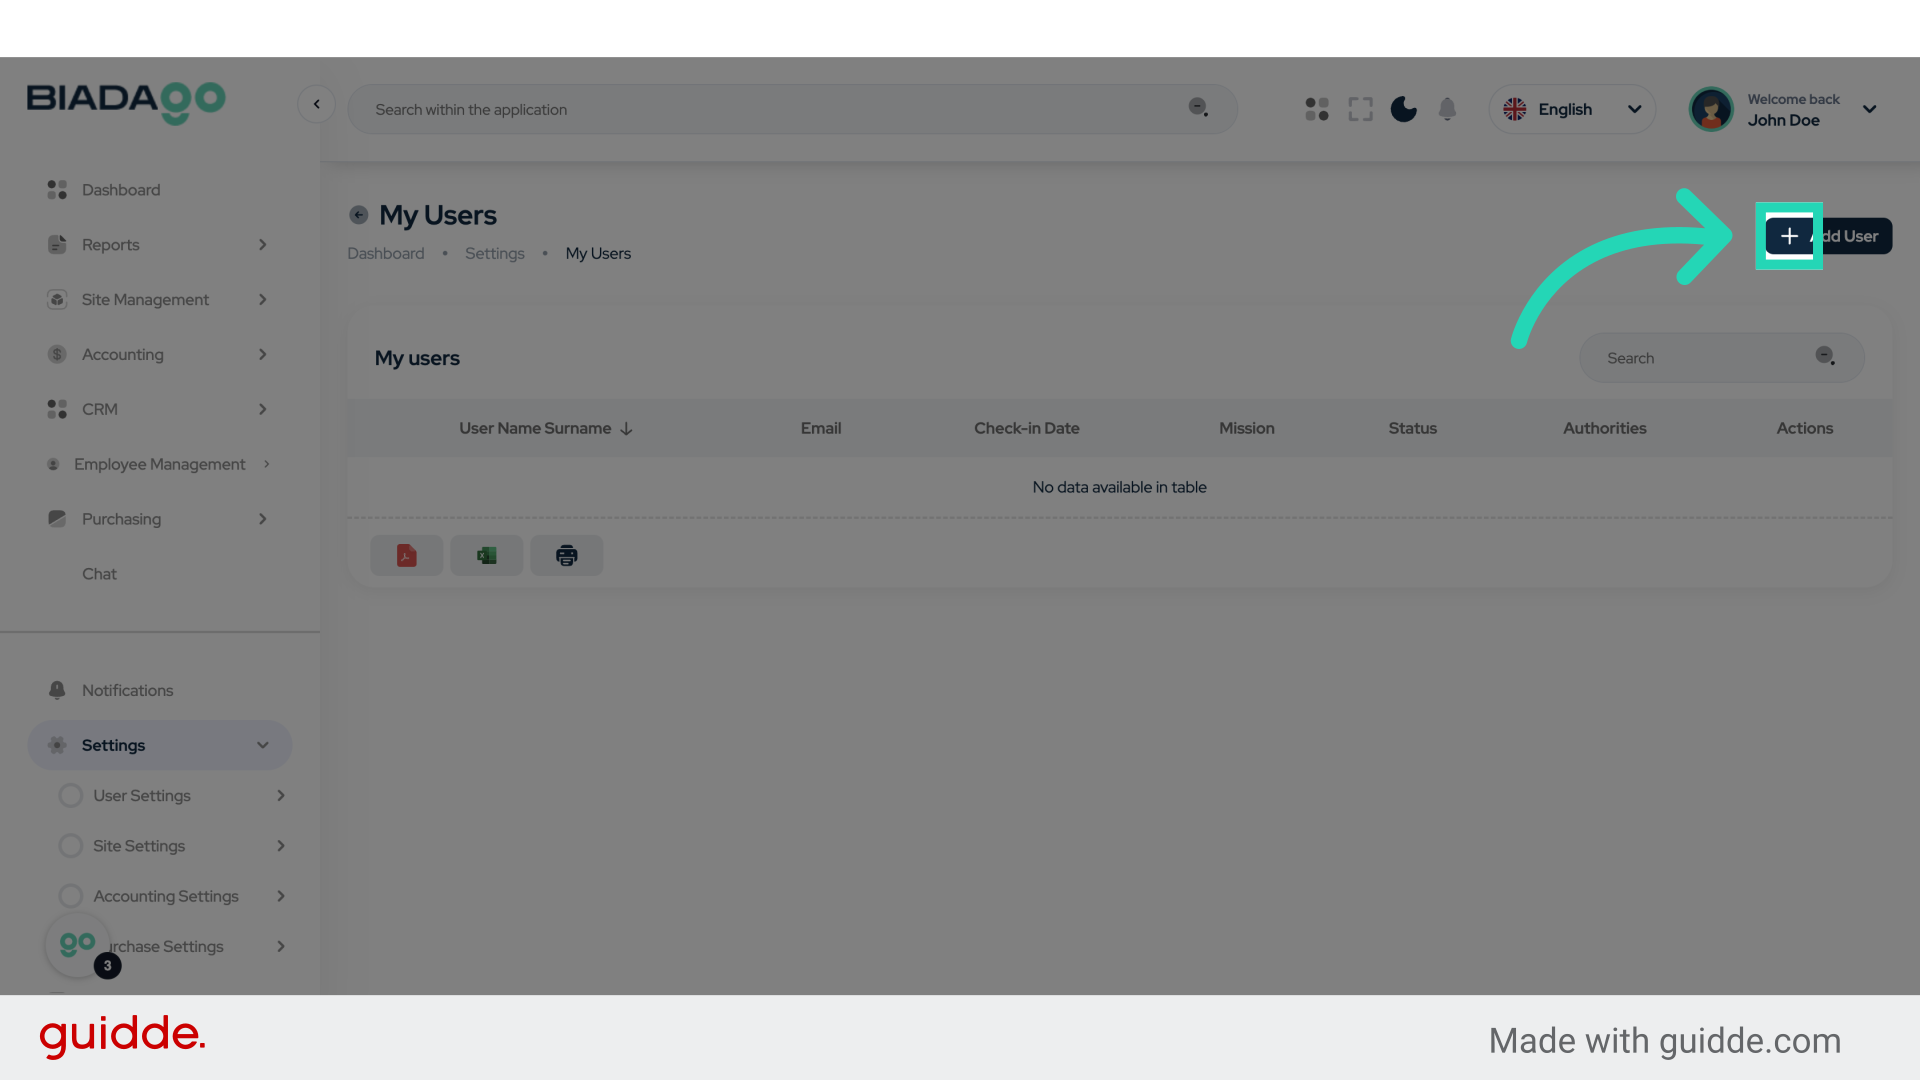
Task: Open the English language dropdown
Action: (x=1572, y=109)
